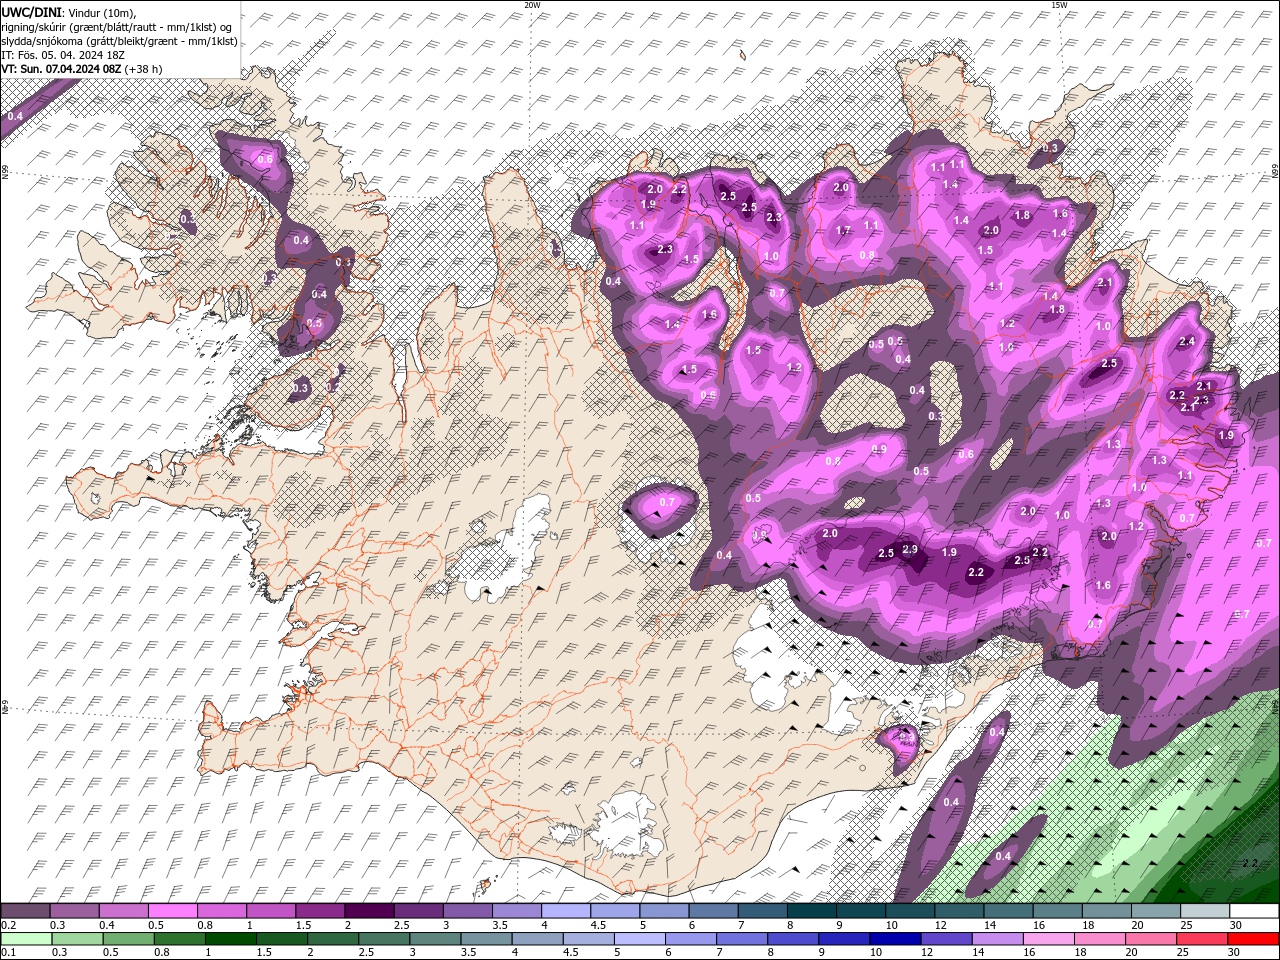Image resolution: width=1280 pixels, height=960 pixels.
Task: Click the light pink rain swatch between 16 and 18
Action: coord(1049,939)
